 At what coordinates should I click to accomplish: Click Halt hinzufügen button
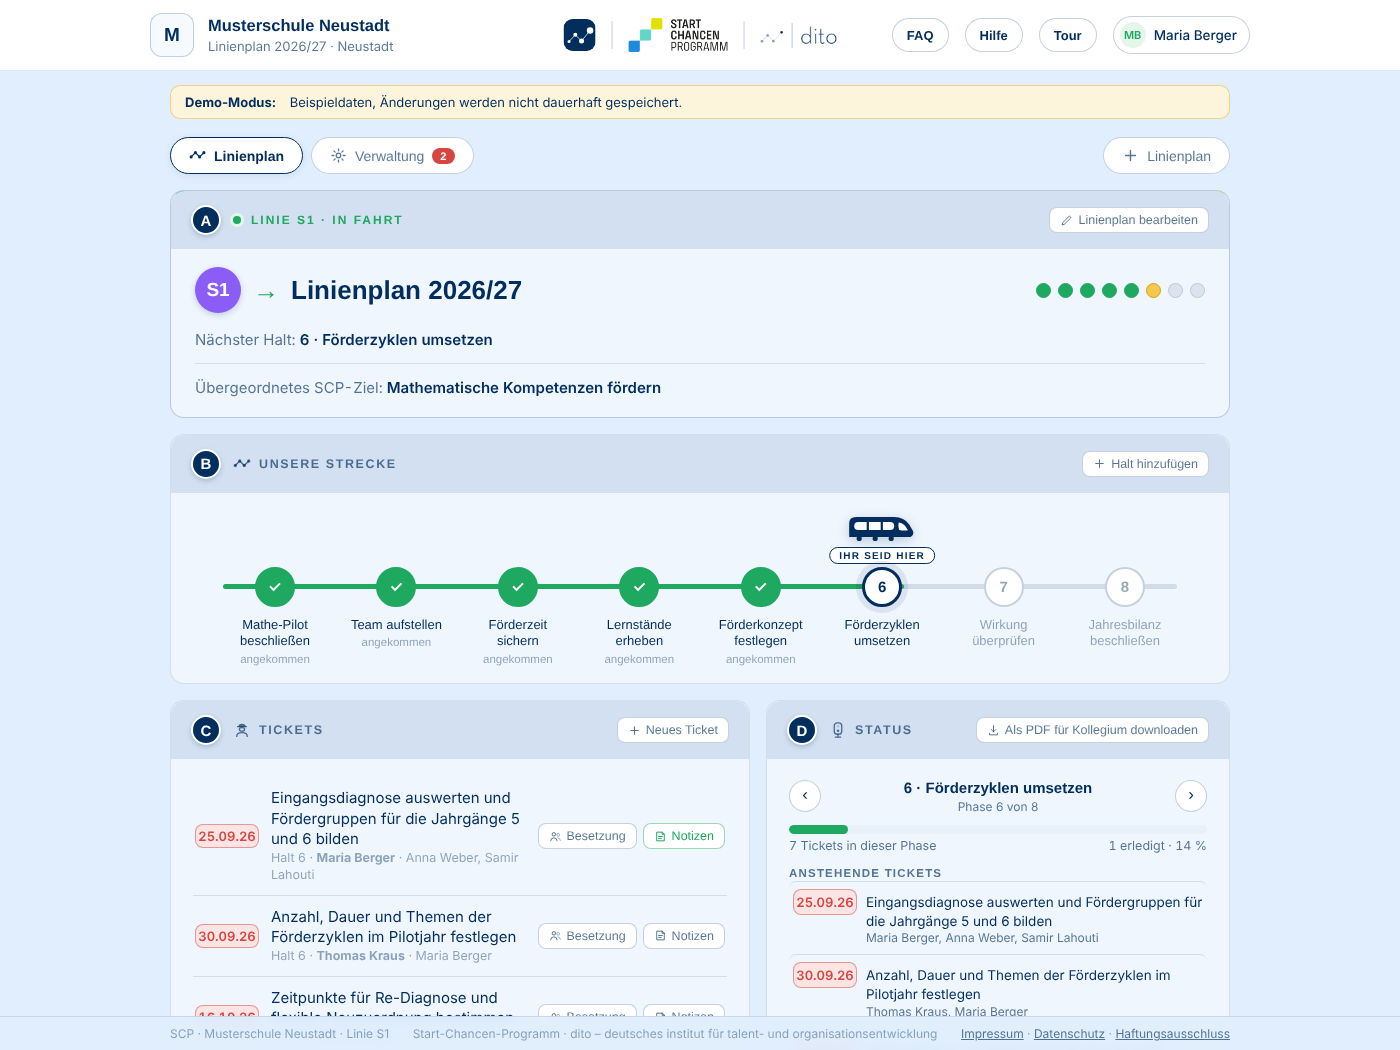tap(1145, 464)
